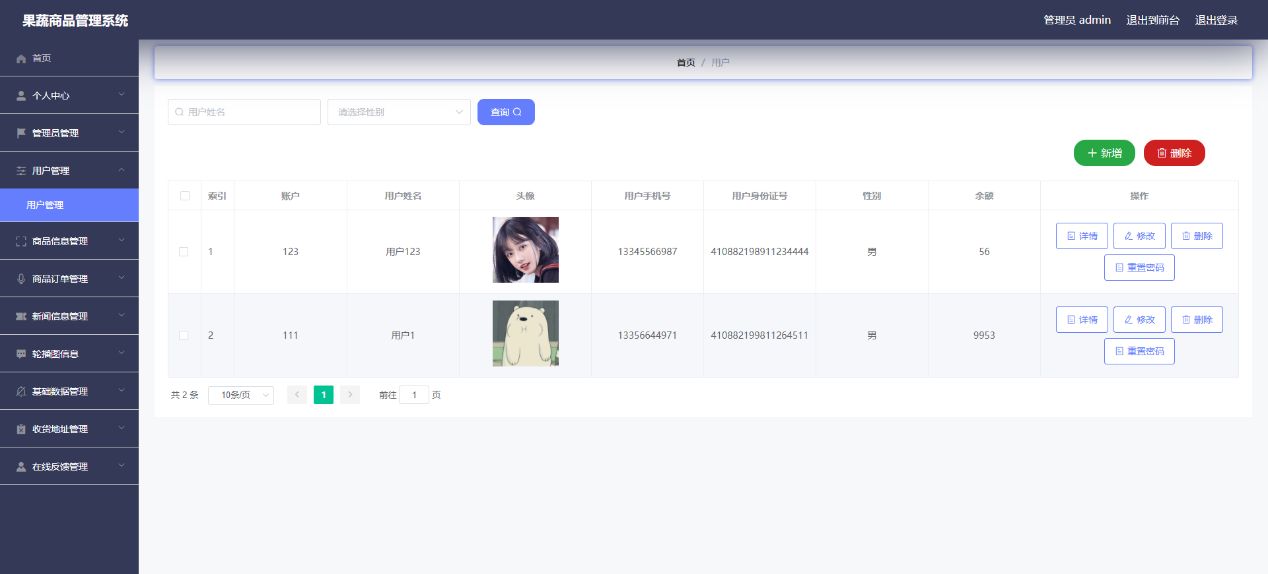Viewport: 1268px width, 574px height.
Task: Click the bear avatar thumbnail of 用户1
Action: click(526, 334)
